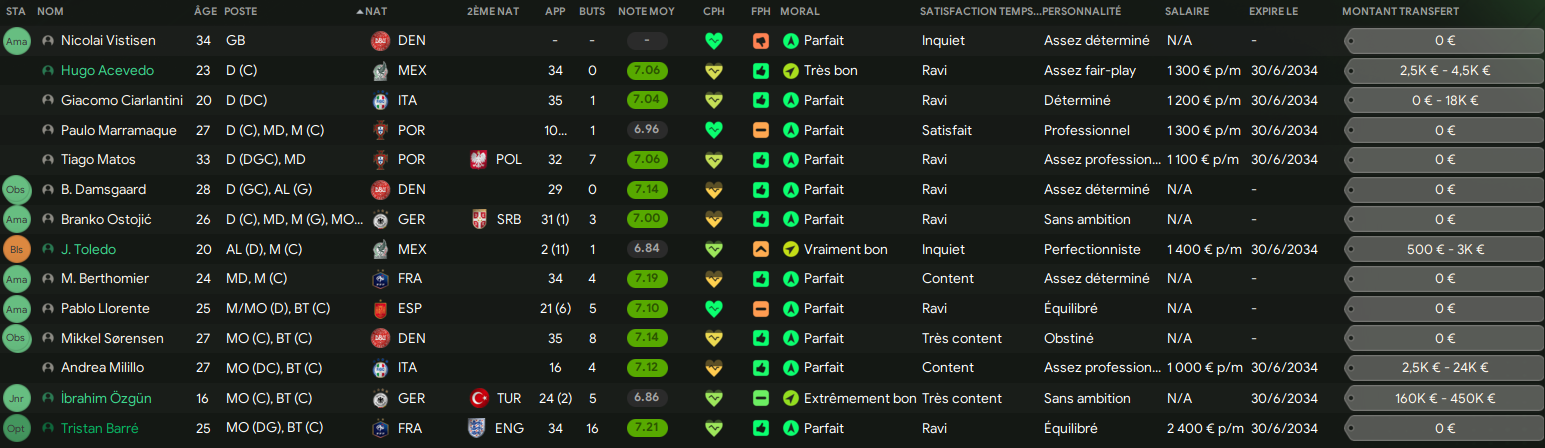Sort players by ÂGE column header

pyautogui.click(x=204, y=11)
